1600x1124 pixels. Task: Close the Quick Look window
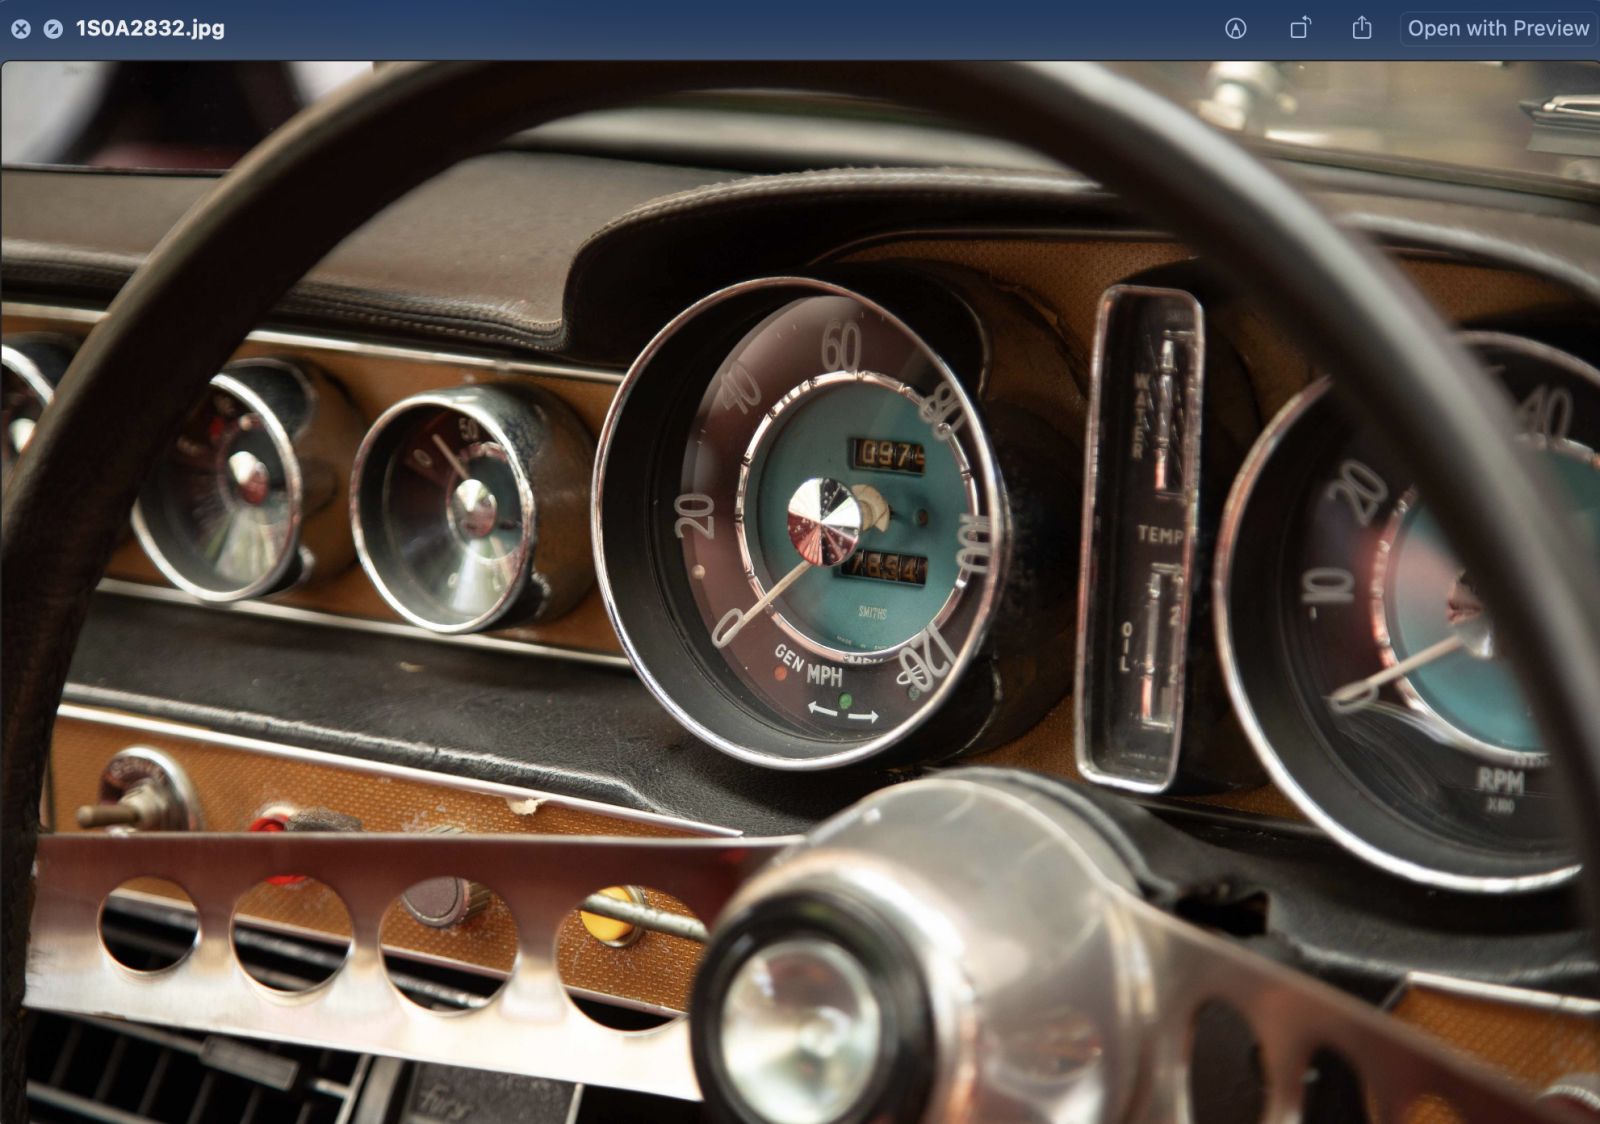21,29
